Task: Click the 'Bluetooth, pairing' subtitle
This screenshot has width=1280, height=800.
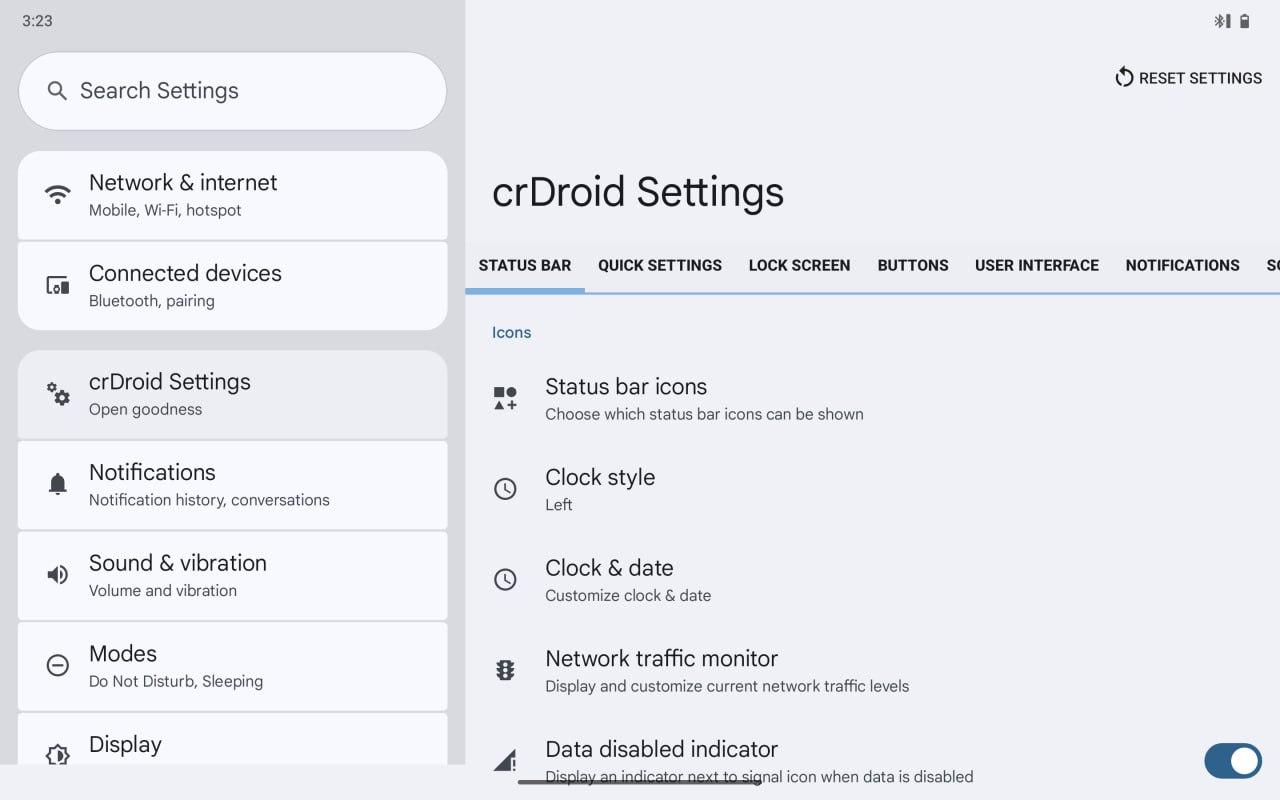Action: 152,301
